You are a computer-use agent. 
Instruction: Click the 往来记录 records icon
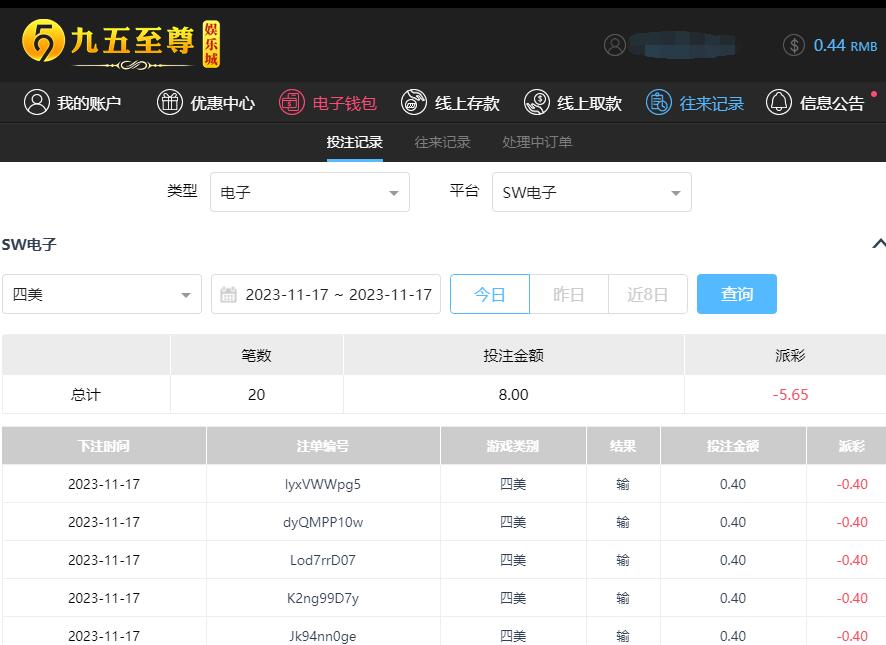[x=659, y=102]
